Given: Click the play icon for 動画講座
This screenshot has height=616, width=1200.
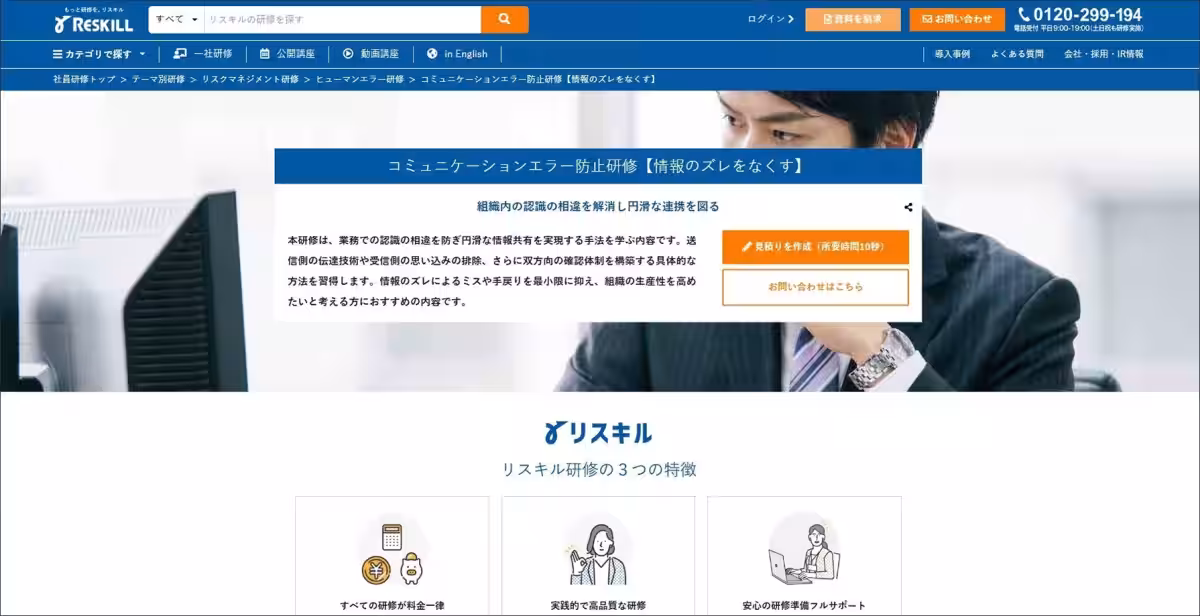Looking at the screenshot, I should coord(347,54).
